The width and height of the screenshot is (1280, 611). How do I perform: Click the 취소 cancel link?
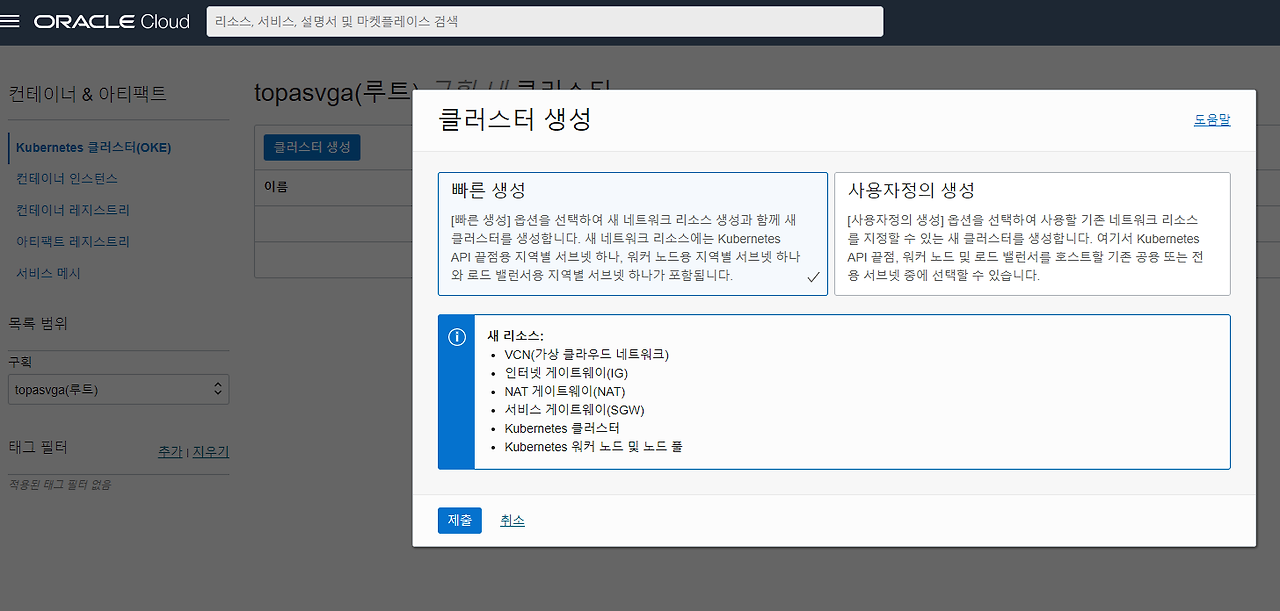click(512, 520)
